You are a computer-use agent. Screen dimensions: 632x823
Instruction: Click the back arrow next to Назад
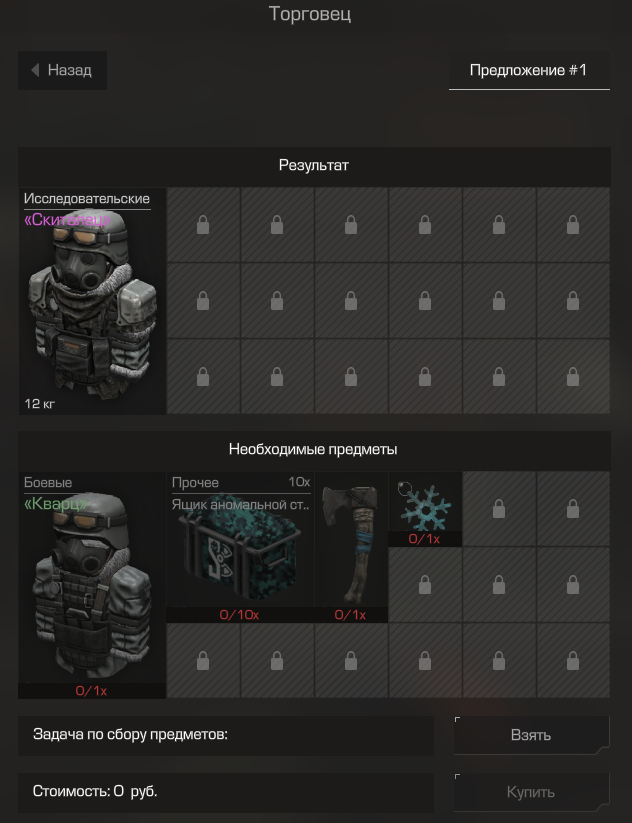point(35,70)
